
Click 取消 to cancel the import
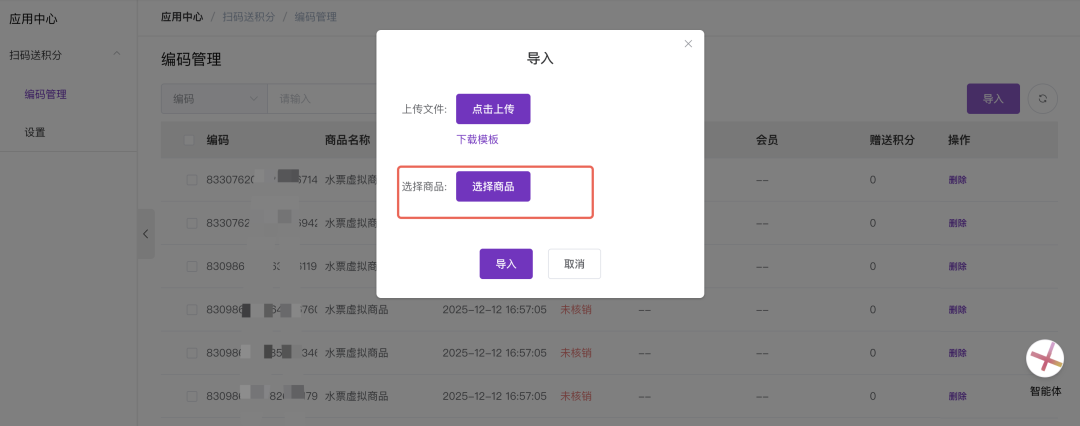574,264
